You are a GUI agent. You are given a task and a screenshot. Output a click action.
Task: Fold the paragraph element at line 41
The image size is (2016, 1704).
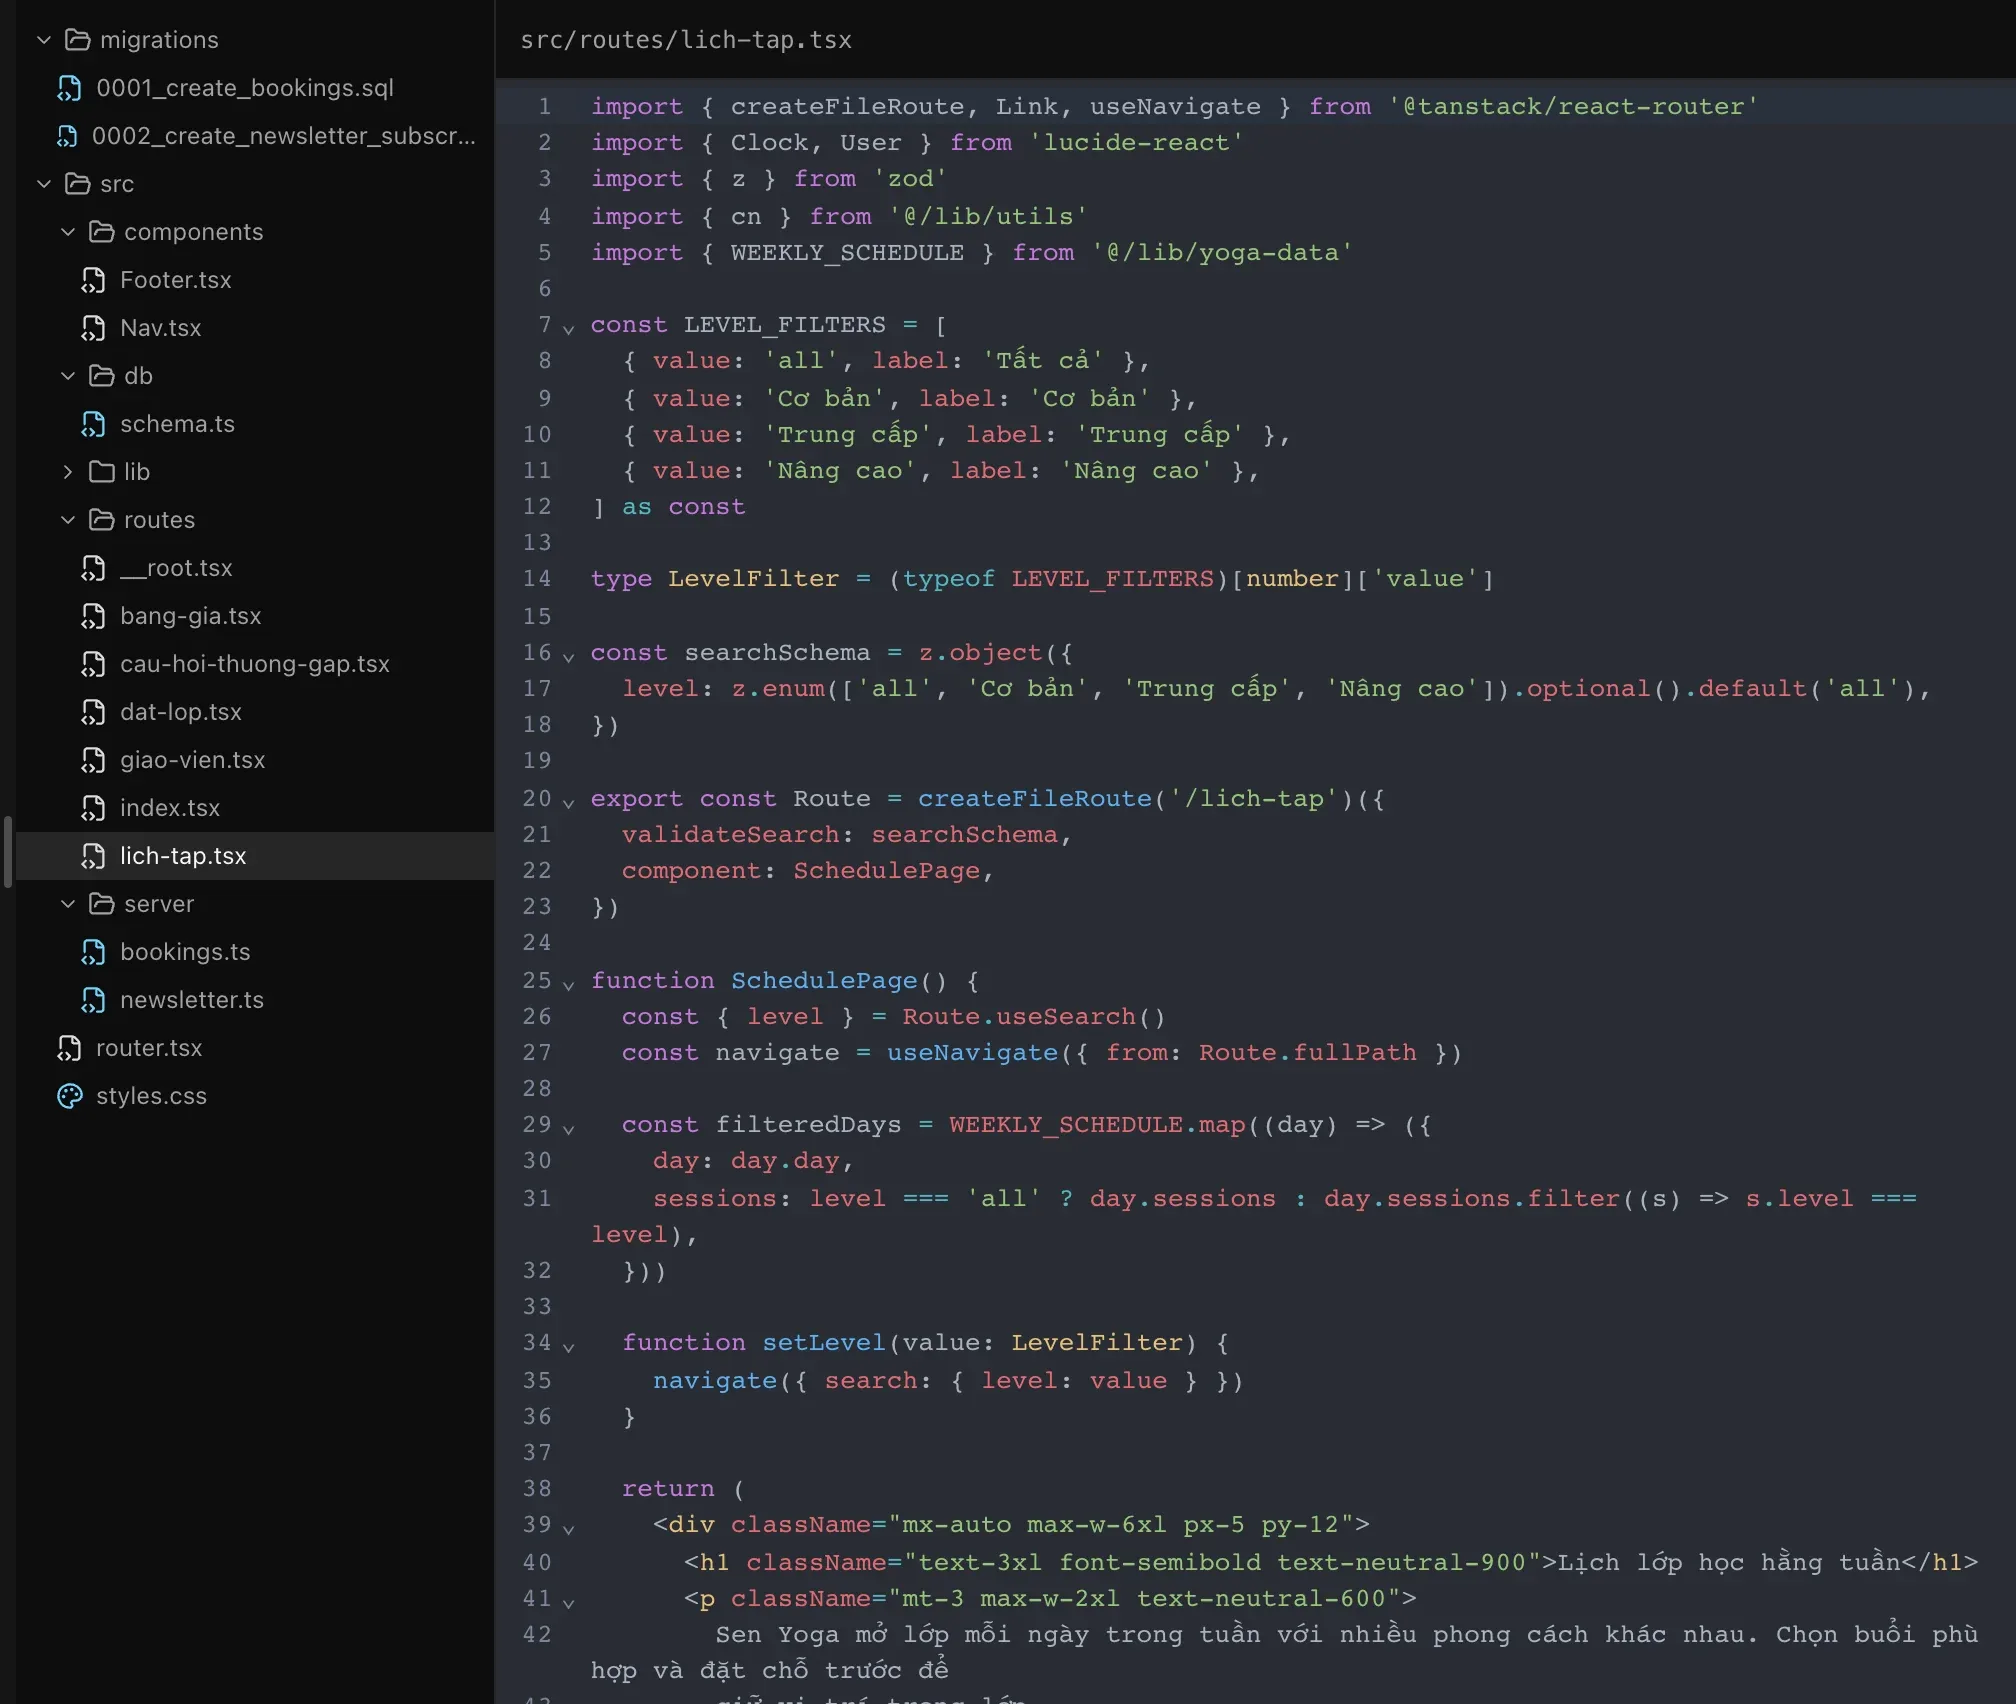pyautogui.click(x=568, y=1602)
